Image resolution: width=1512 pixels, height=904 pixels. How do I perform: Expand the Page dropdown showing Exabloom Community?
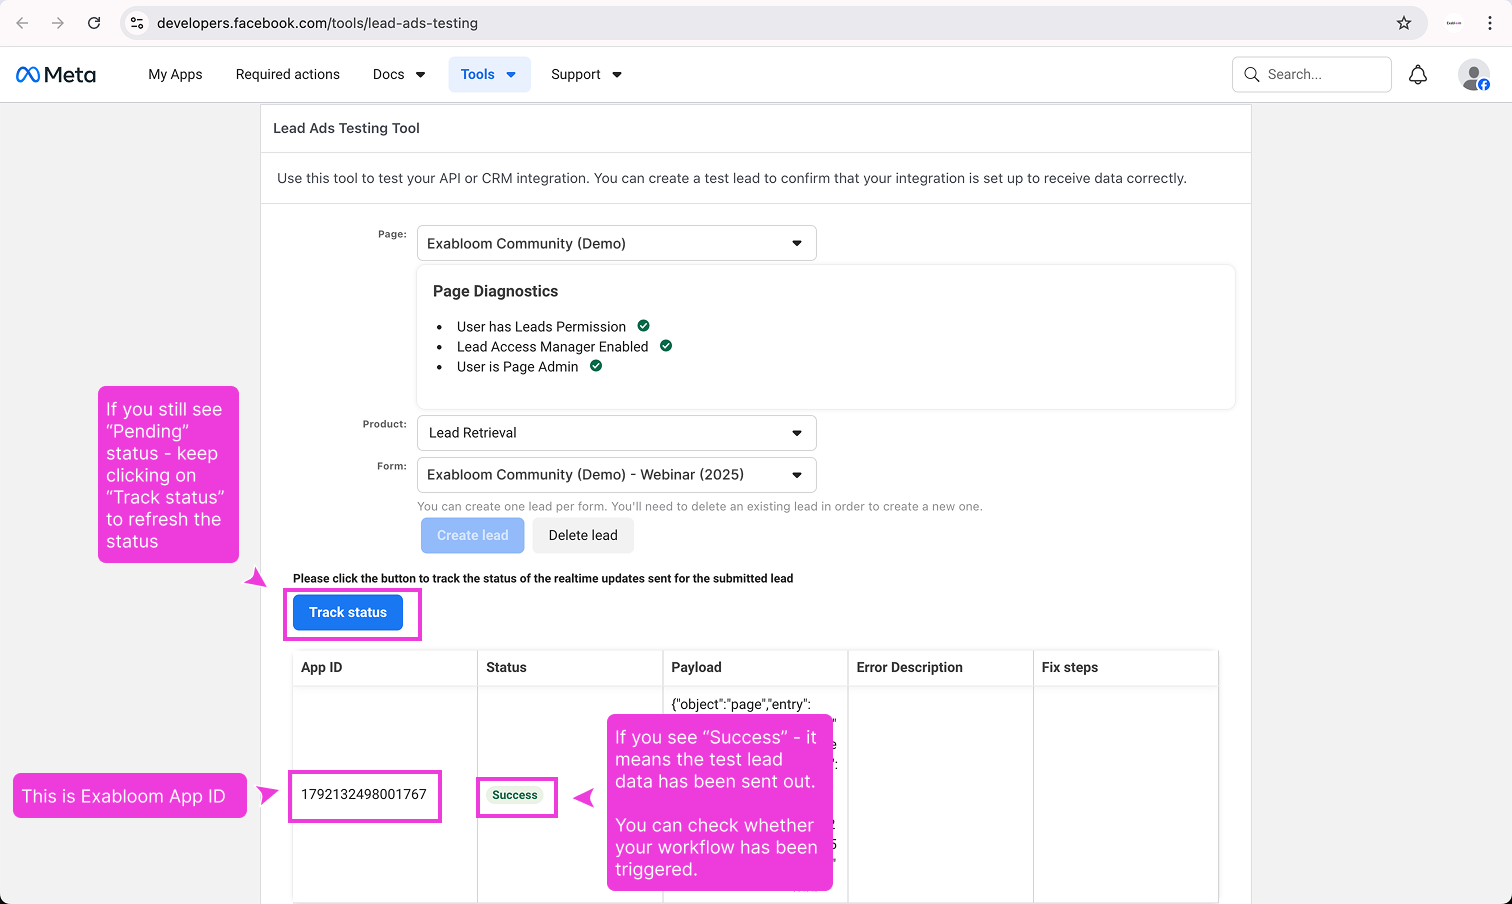pyautogui.click(x=616, y=243)
